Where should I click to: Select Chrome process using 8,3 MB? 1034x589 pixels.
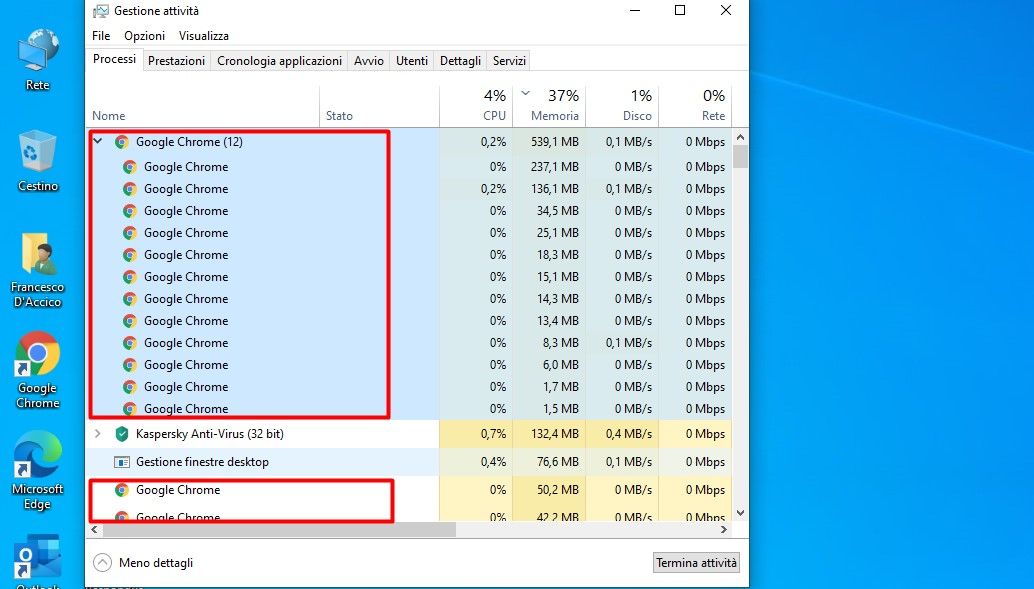[410, 343]
